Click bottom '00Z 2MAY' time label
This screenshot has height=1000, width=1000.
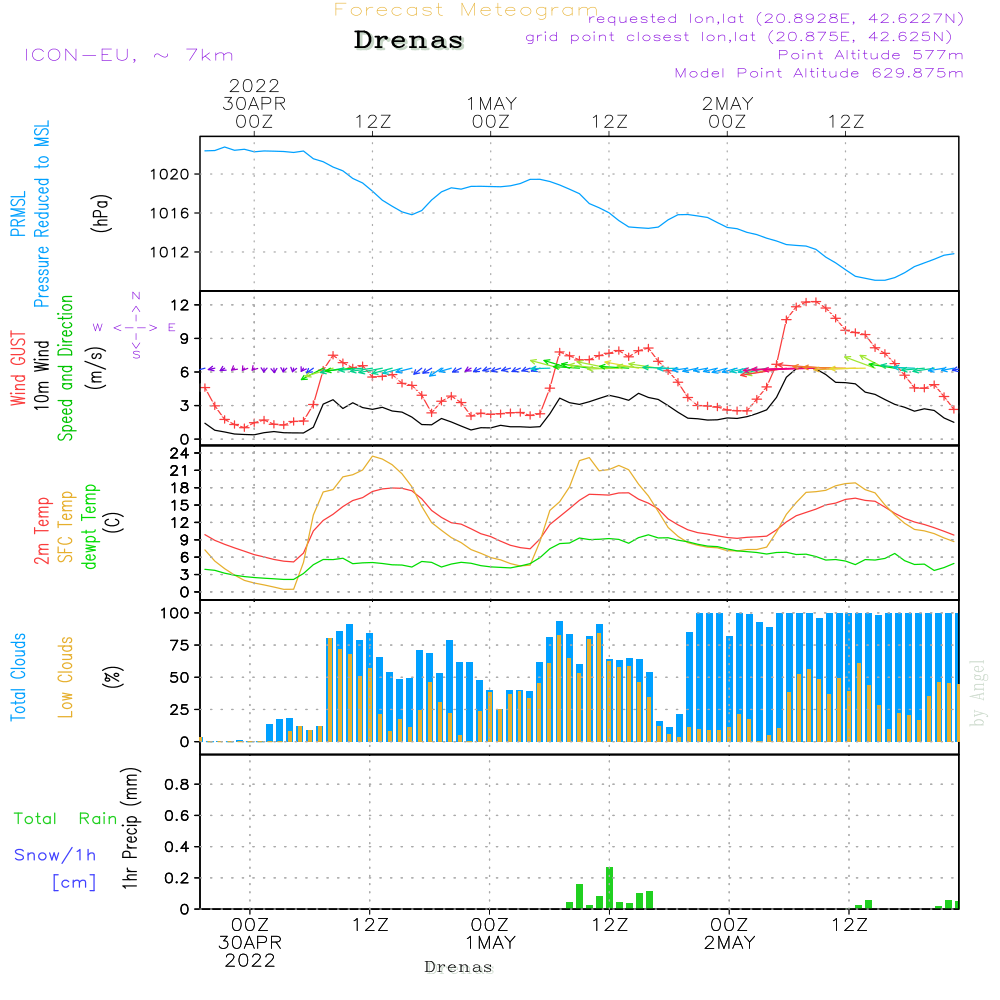tap(729, 934)
